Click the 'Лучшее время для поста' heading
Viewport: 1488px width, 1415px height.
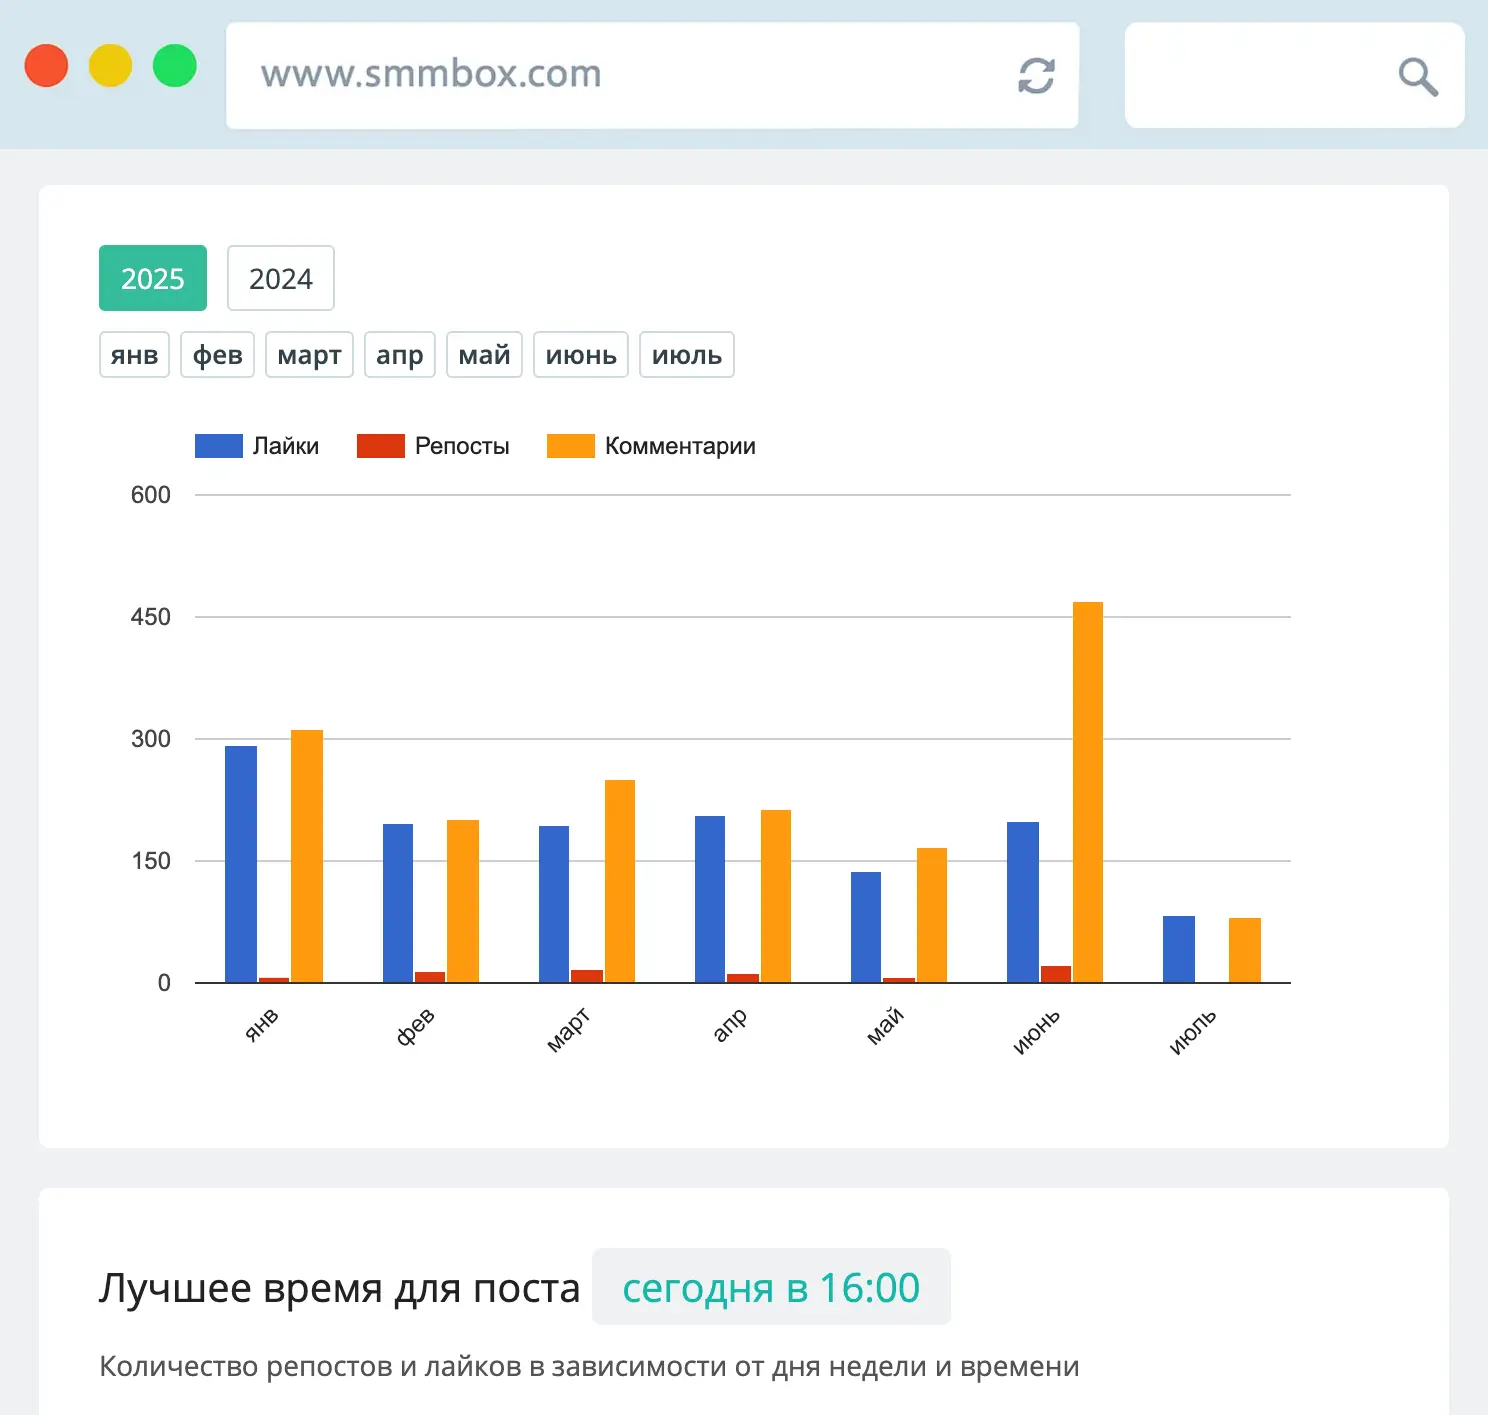click(339, 1288)
